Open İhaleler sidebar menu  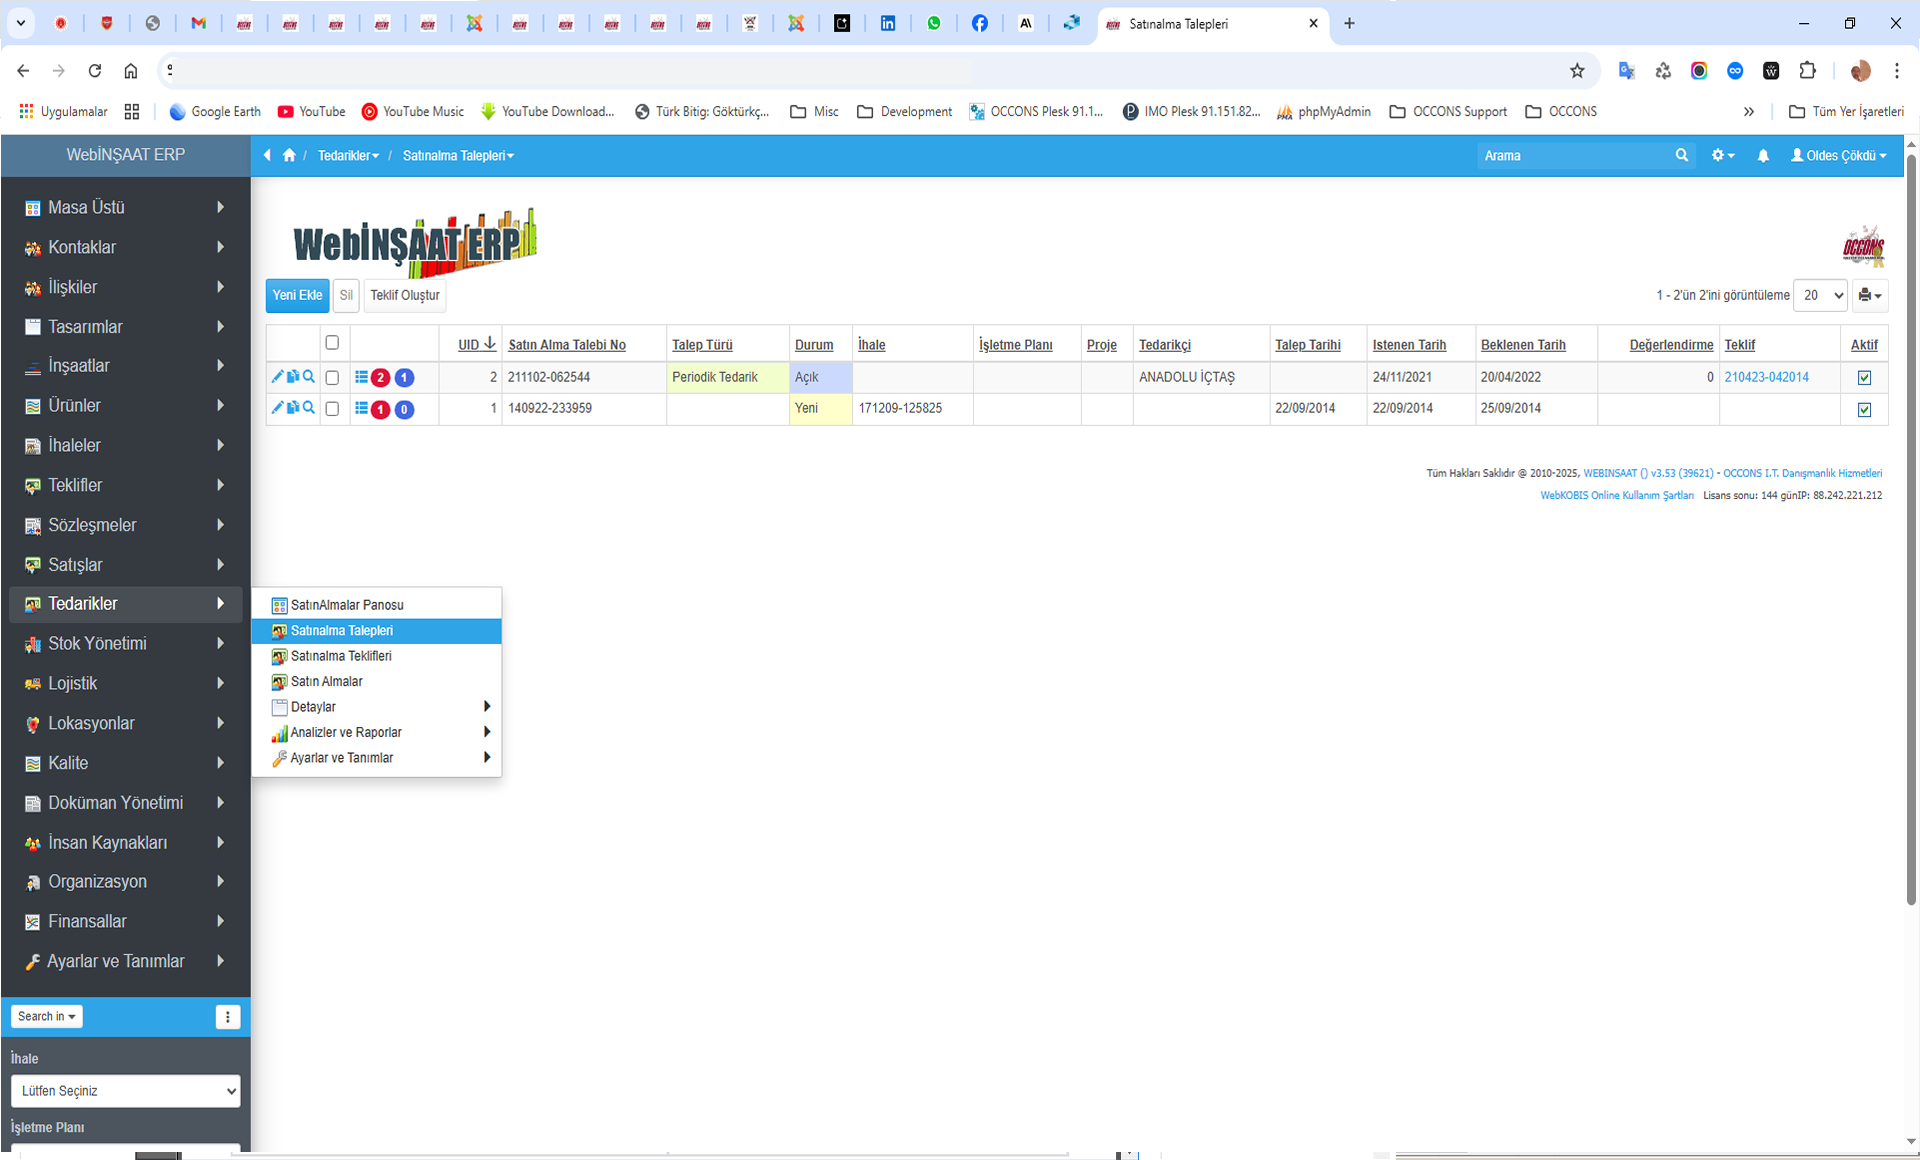pos(126,445)
